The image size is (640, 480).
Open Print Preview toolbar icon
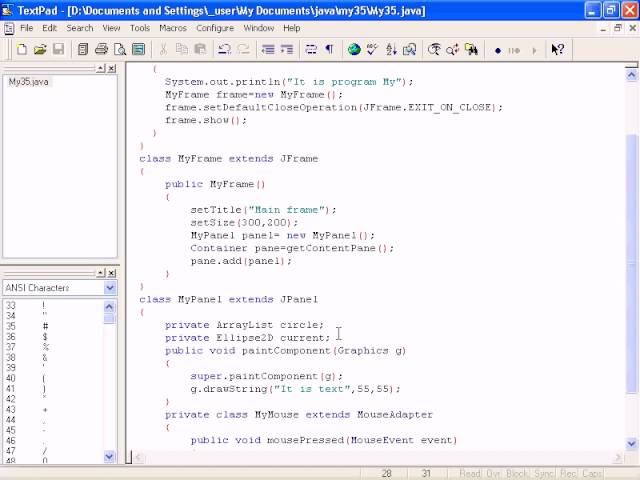[120, 50]
